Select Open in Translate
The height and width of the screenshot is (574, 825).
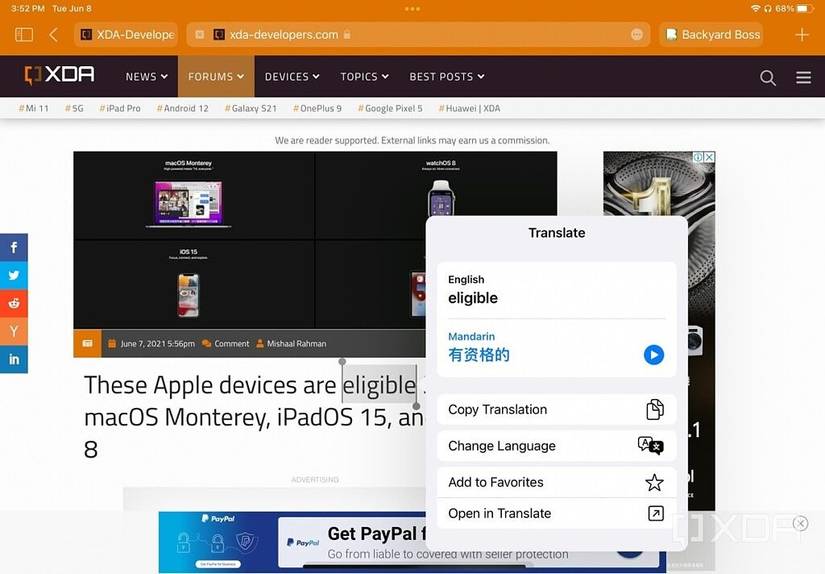[x=556, y=513]
